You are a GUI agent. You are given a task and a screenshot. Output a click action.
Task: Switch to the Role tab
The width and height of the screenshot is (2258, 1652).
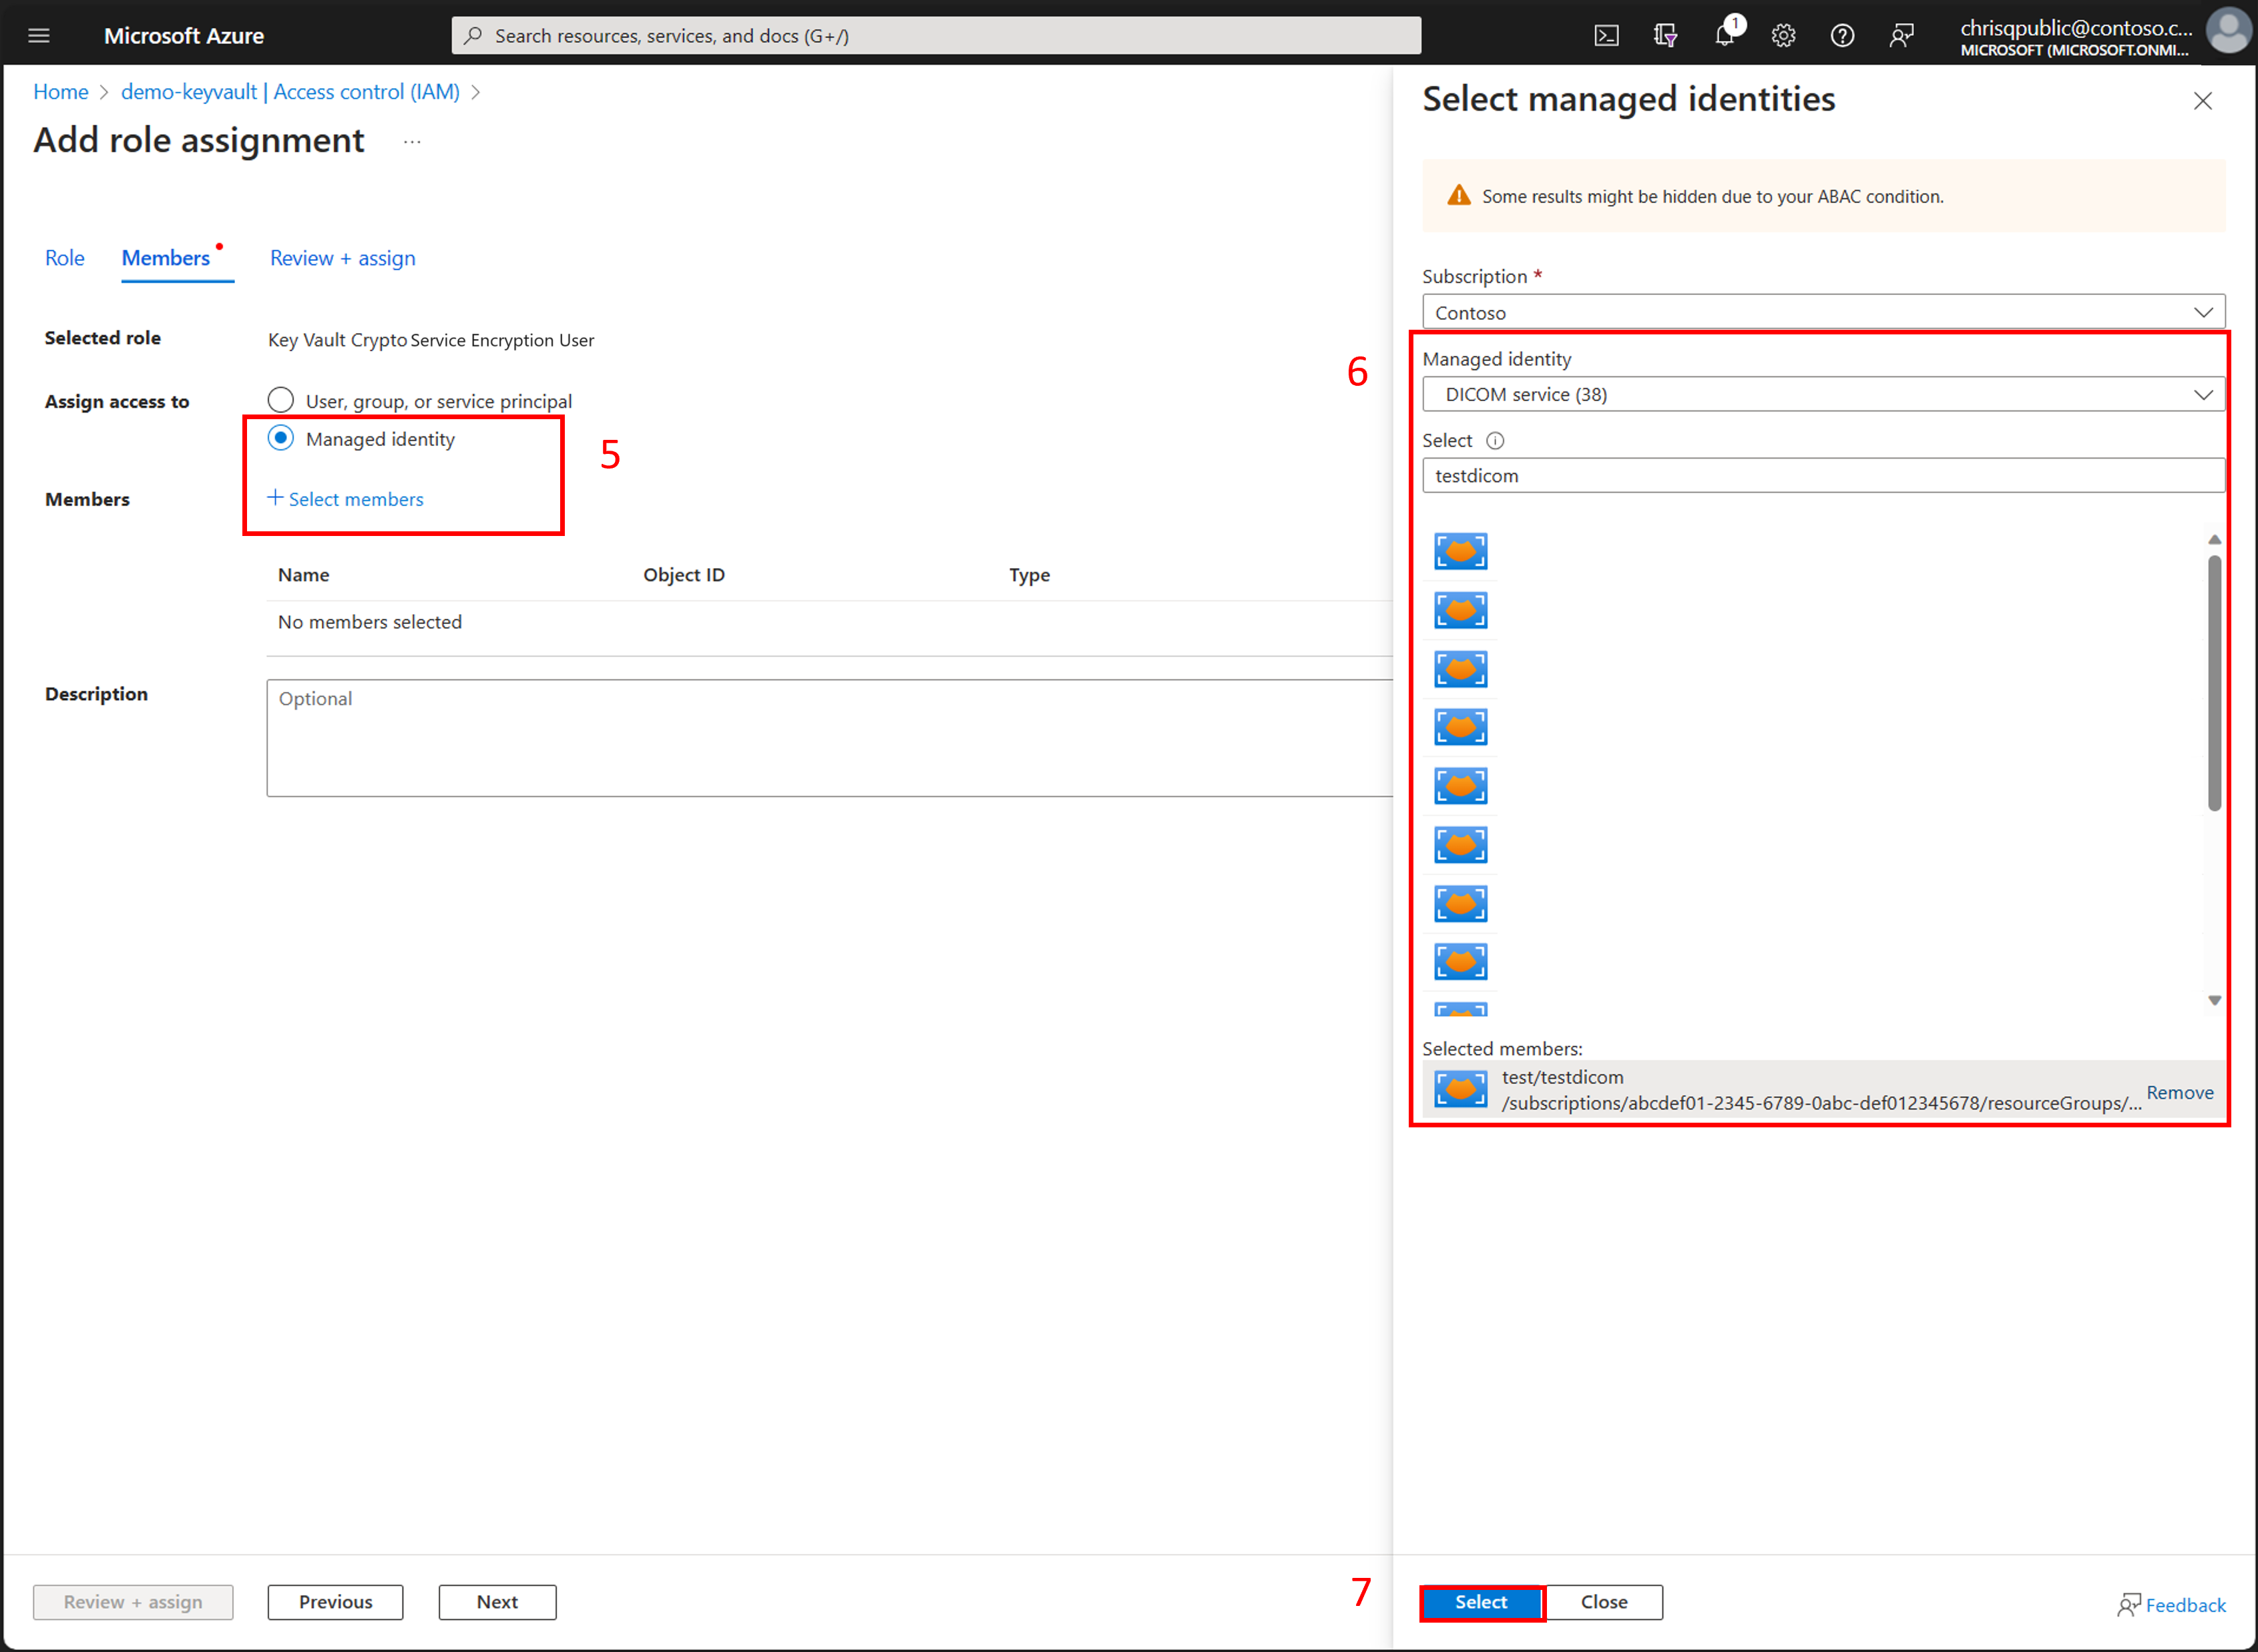(x=64, y=258)
